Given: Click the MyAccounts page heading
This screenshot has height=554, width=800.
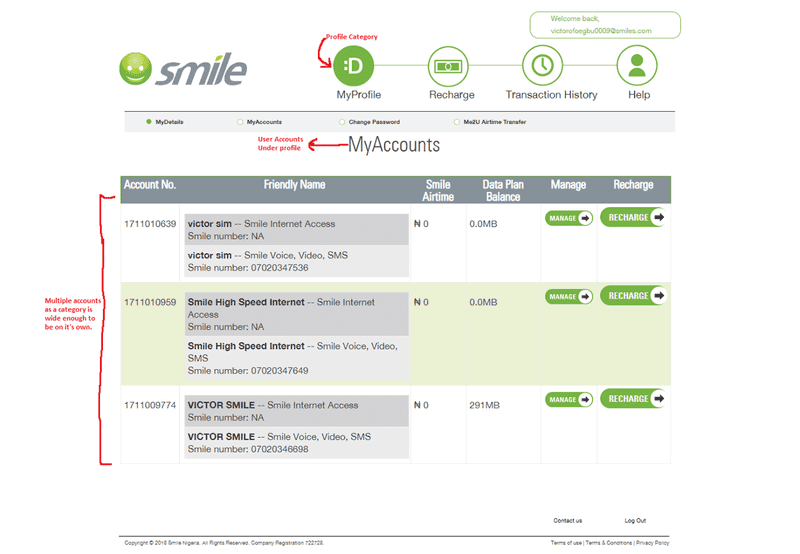Looking at the screenshot, I should tap(394, 145).
